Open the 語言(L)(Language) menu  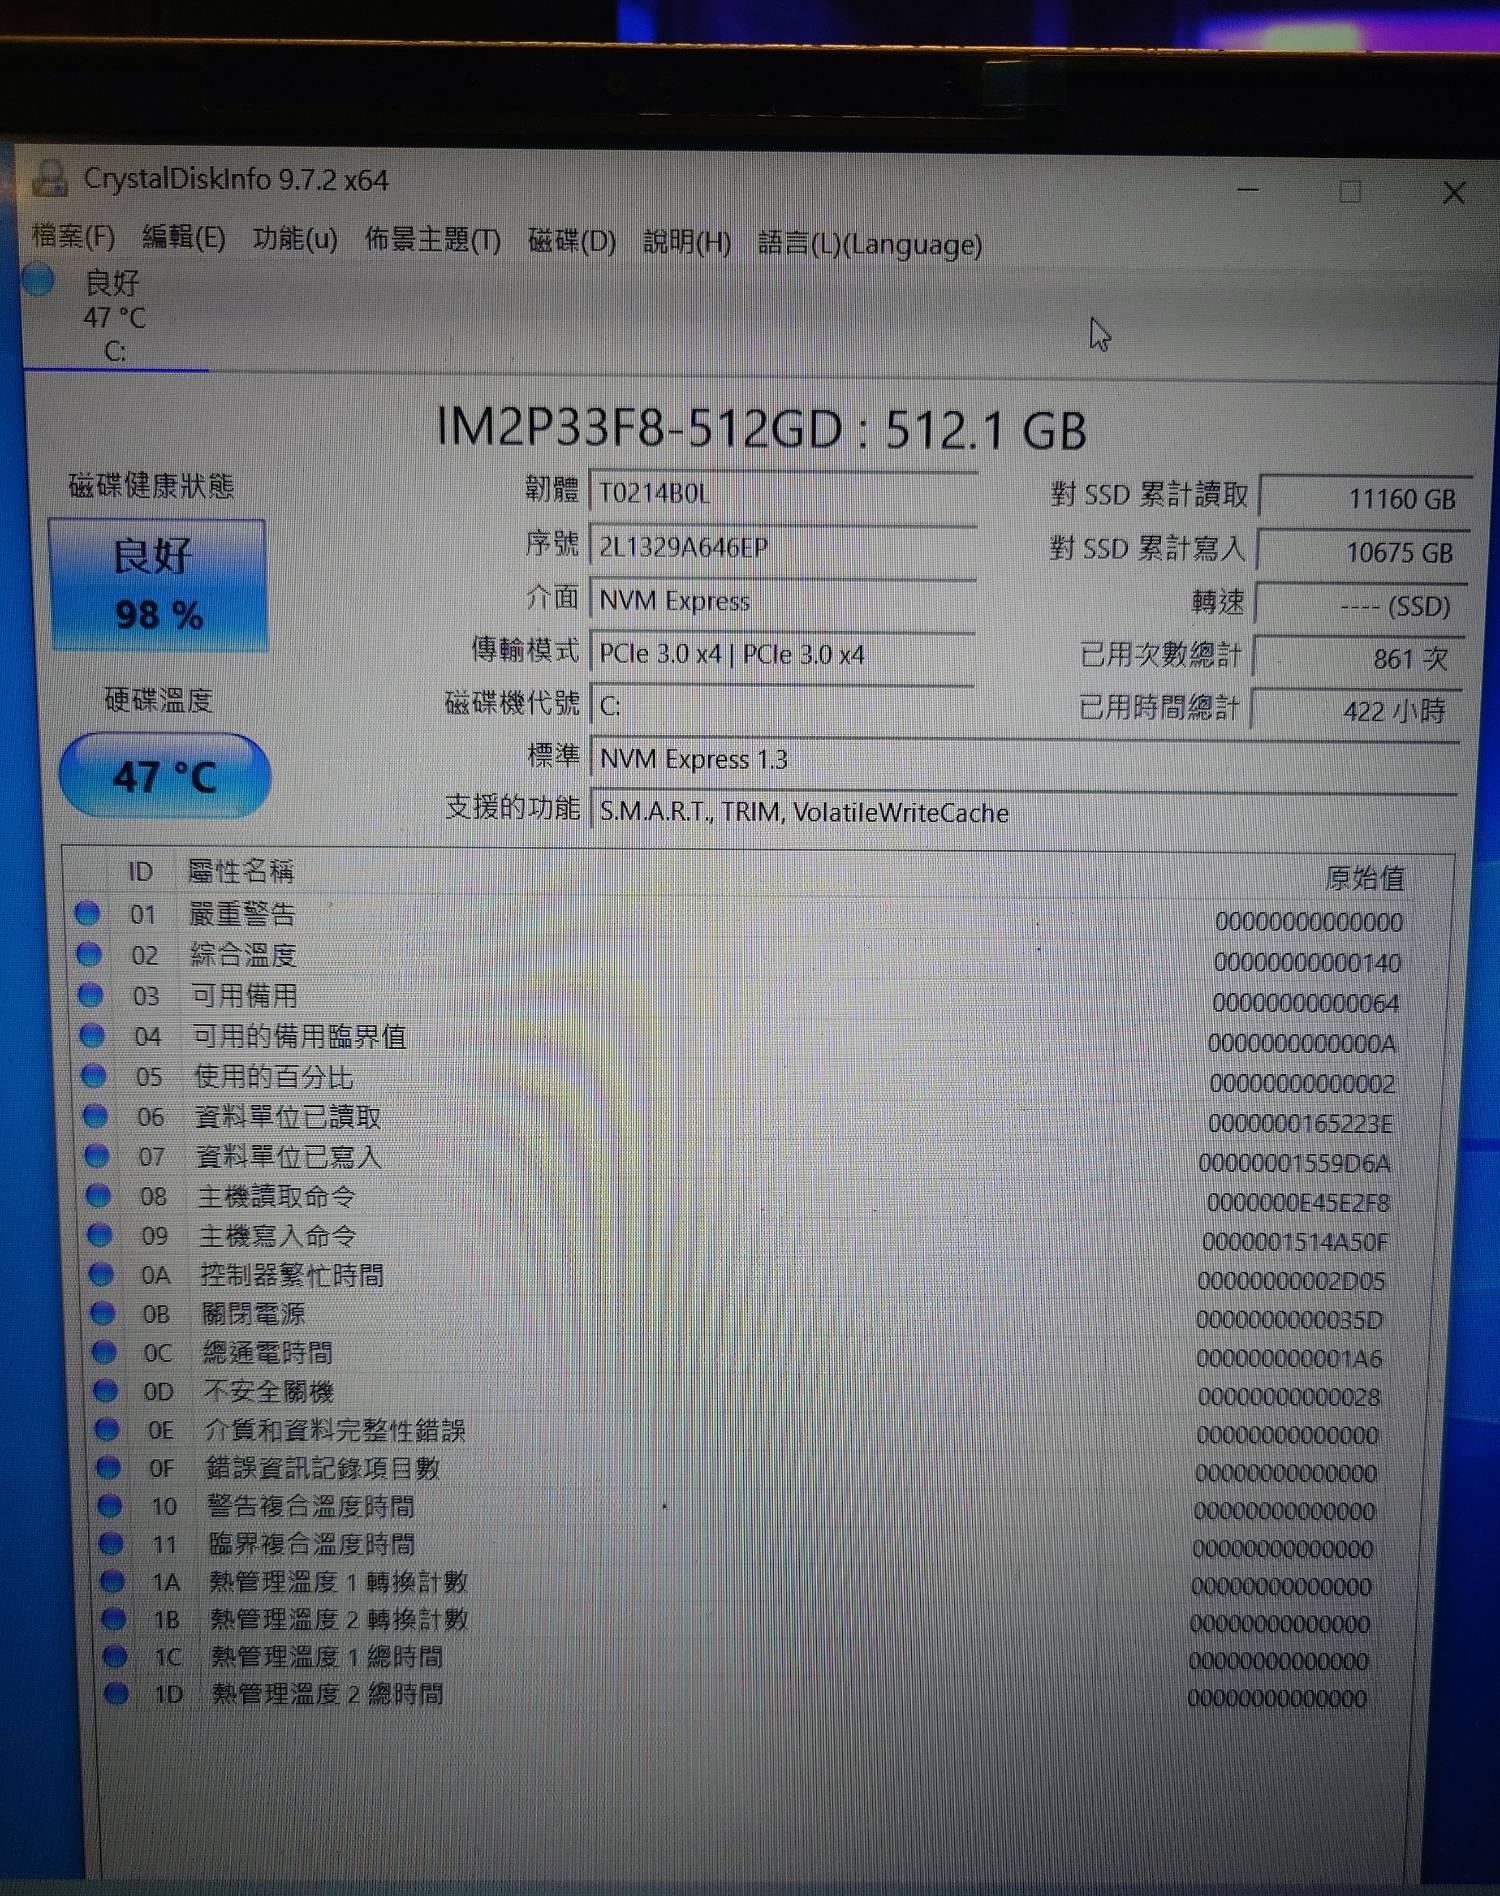869,243
